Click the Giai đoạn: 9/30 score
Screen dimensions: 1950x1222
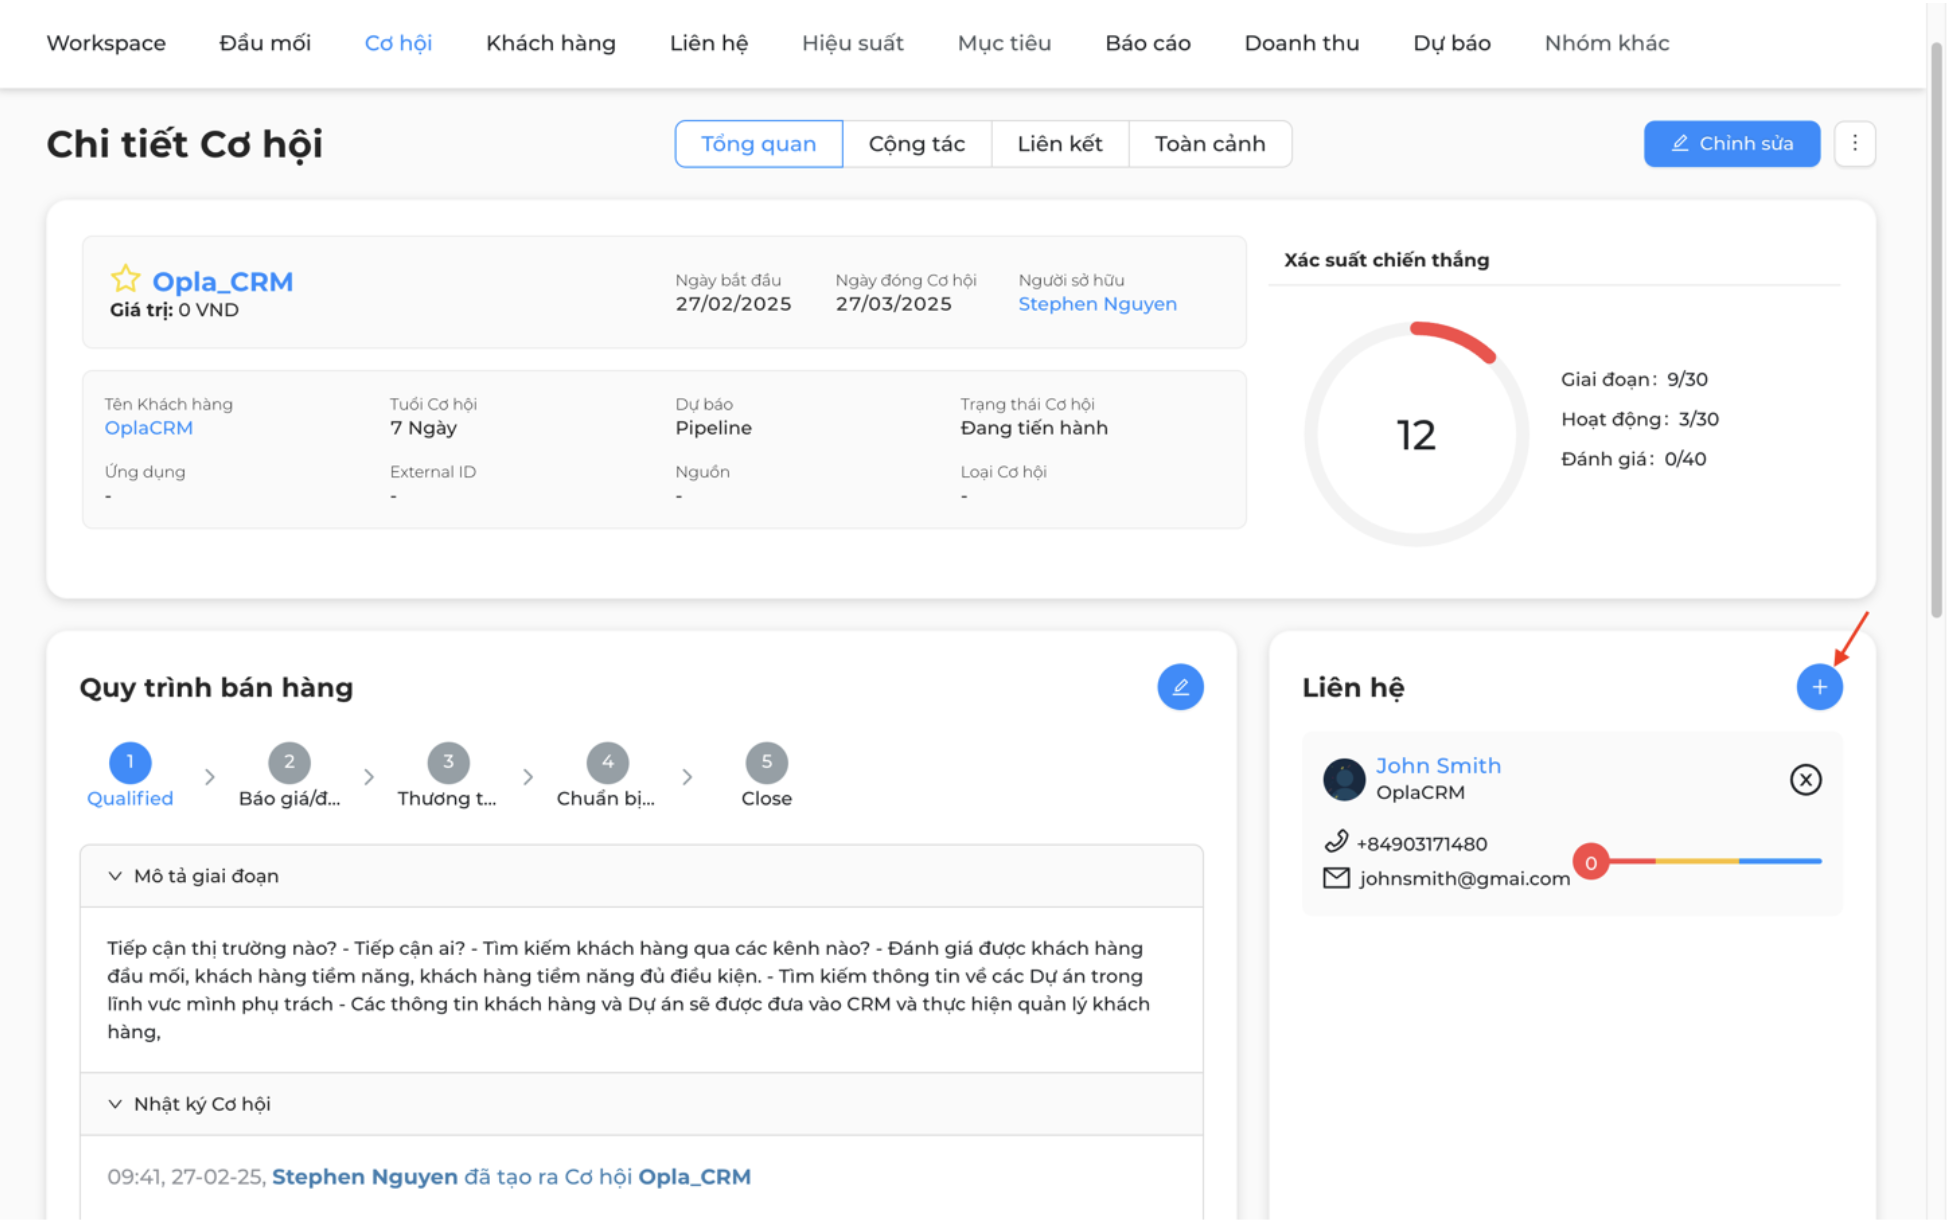tap(1634, 380)
